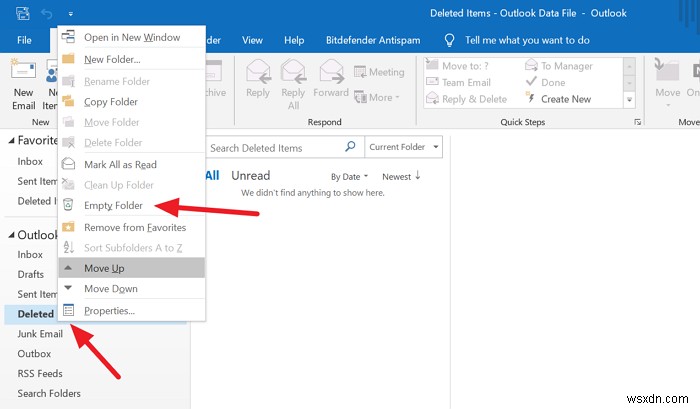This screenshot has width=700, height=409.
Task: Click the Undo icon in title bar
Action: point(46,14)
